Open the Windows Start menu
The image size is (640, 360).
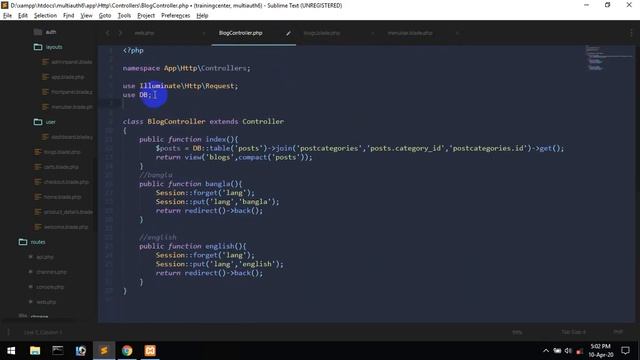11,351
